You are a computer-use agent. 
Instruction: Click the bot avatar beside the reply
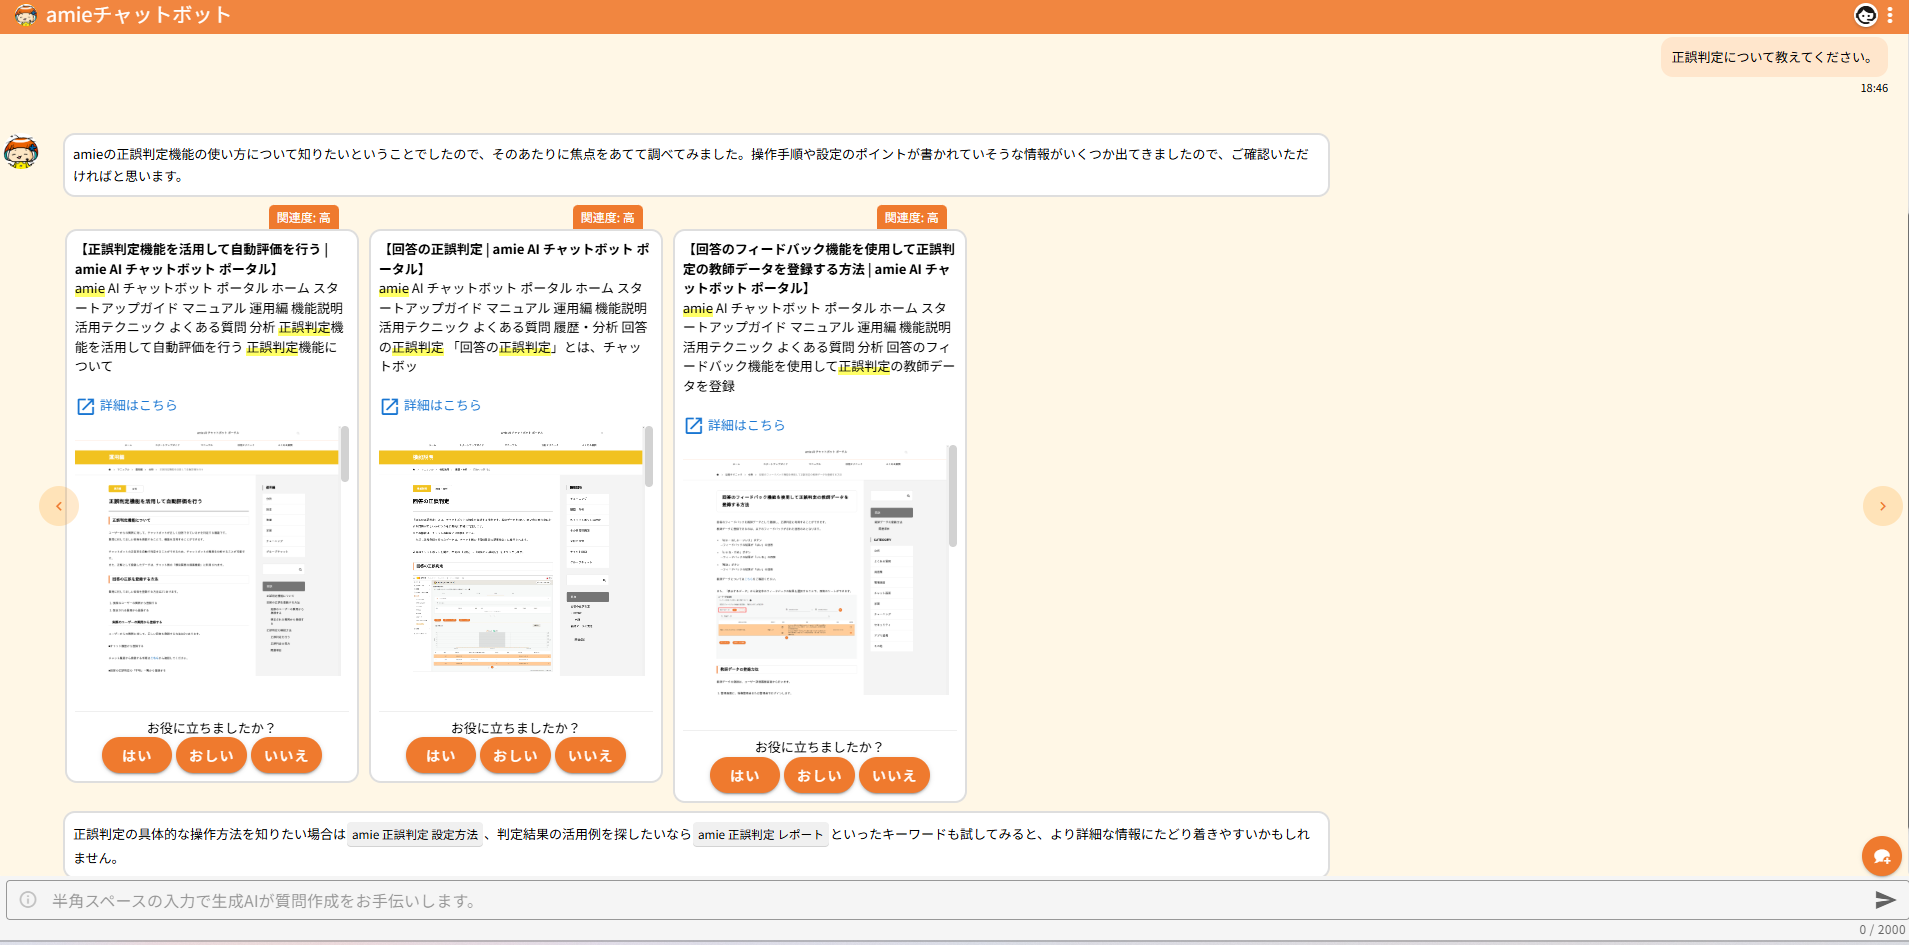(x=21, y=153)
